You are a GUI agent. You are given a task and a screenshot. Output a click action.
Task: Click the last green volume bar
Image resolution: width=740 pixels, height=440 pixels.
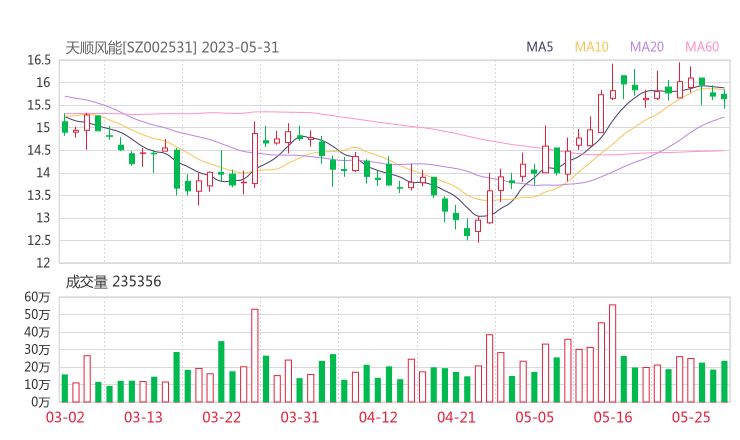coord(724,382)
